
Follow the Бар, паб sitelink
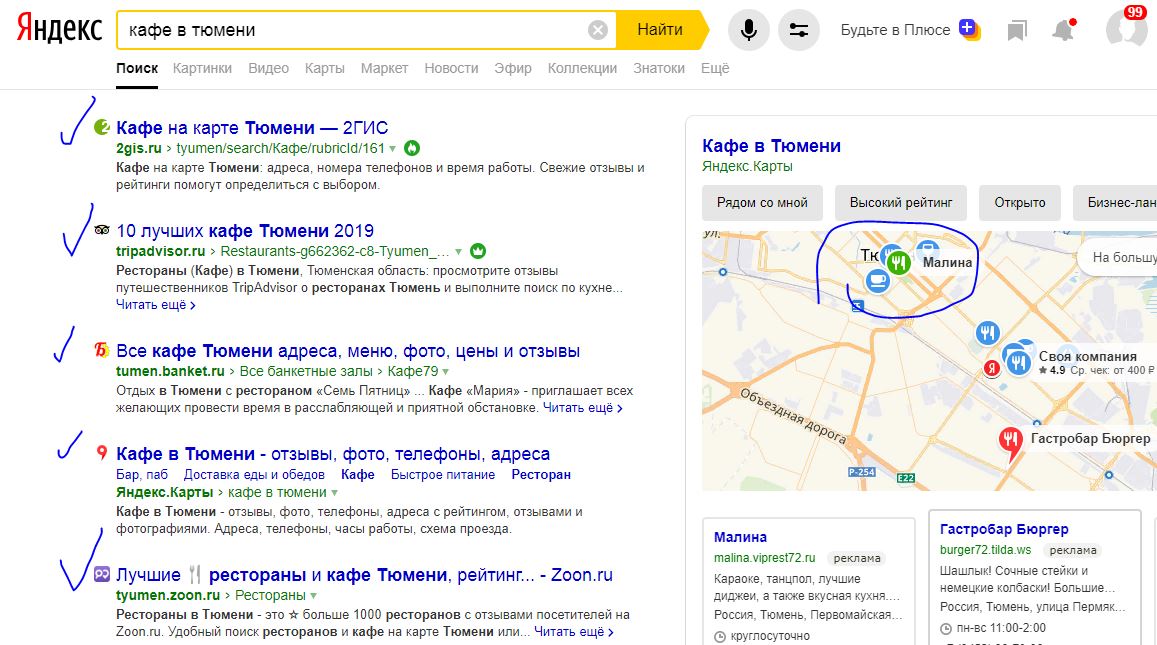coord(142,475)
